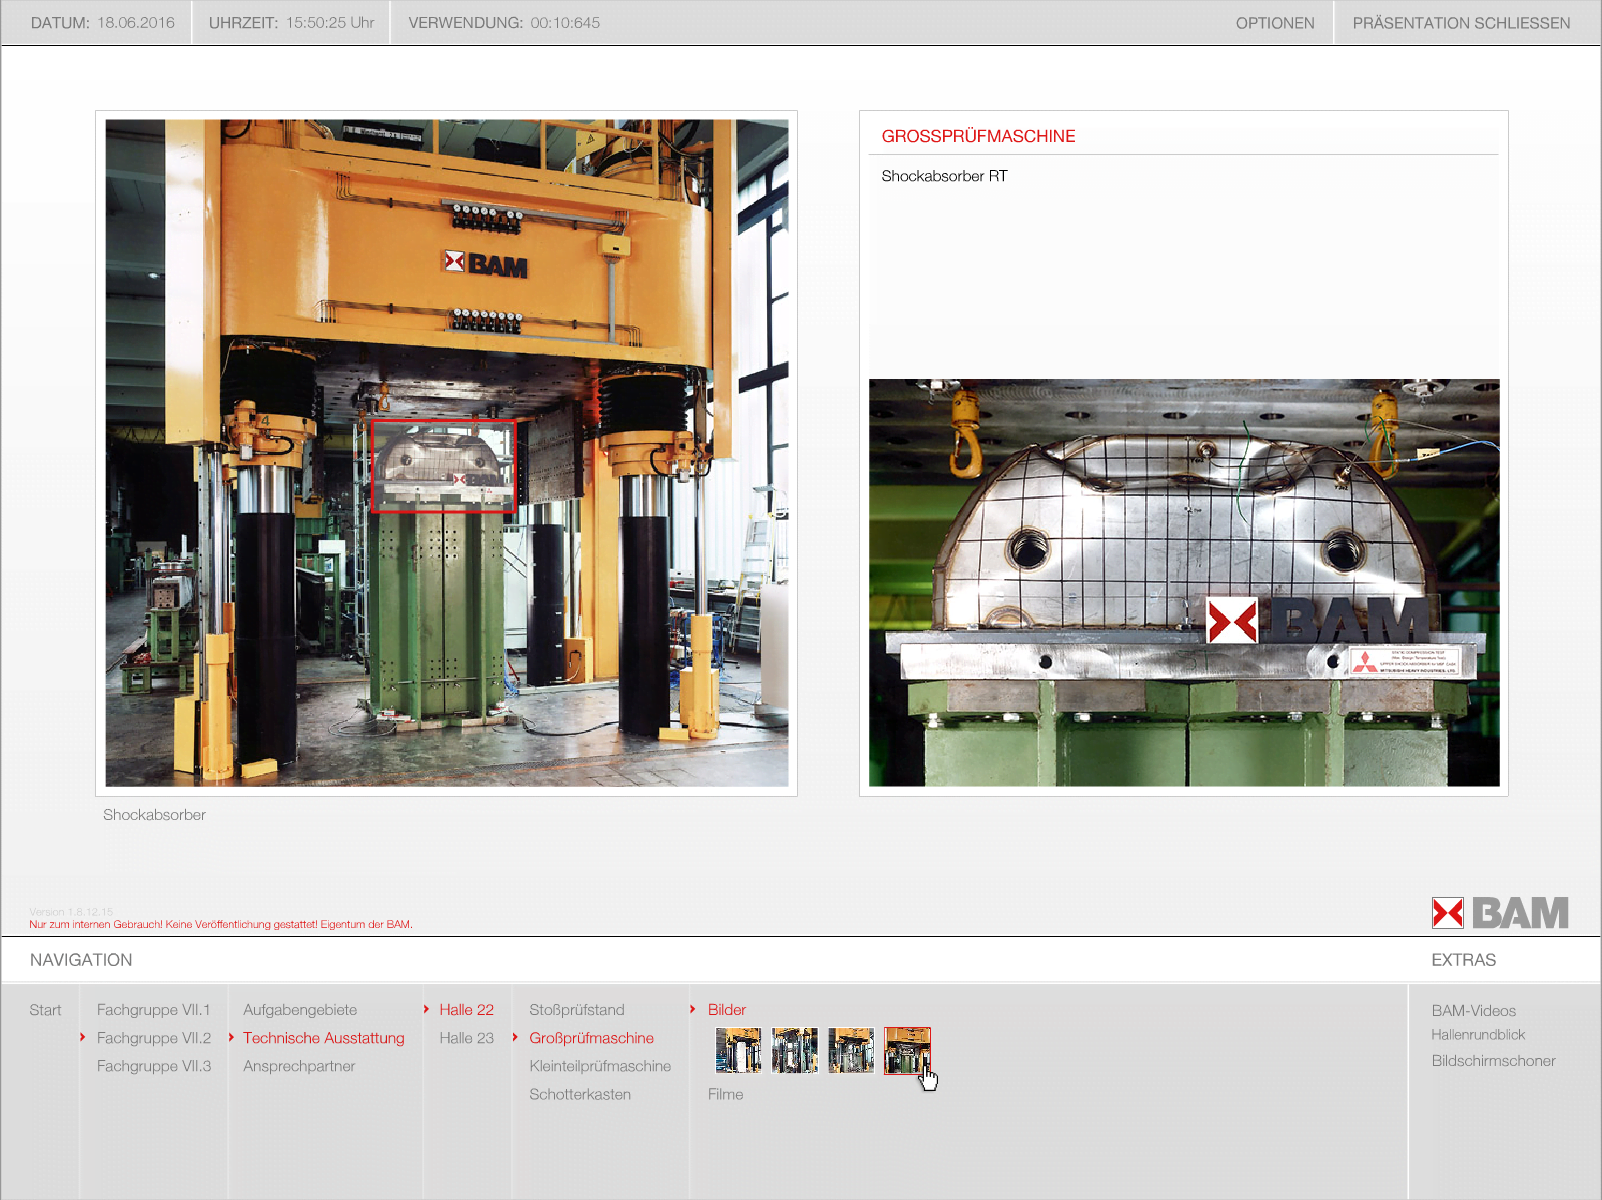Open Ansprechpartner section

[x=298, y=1066]
